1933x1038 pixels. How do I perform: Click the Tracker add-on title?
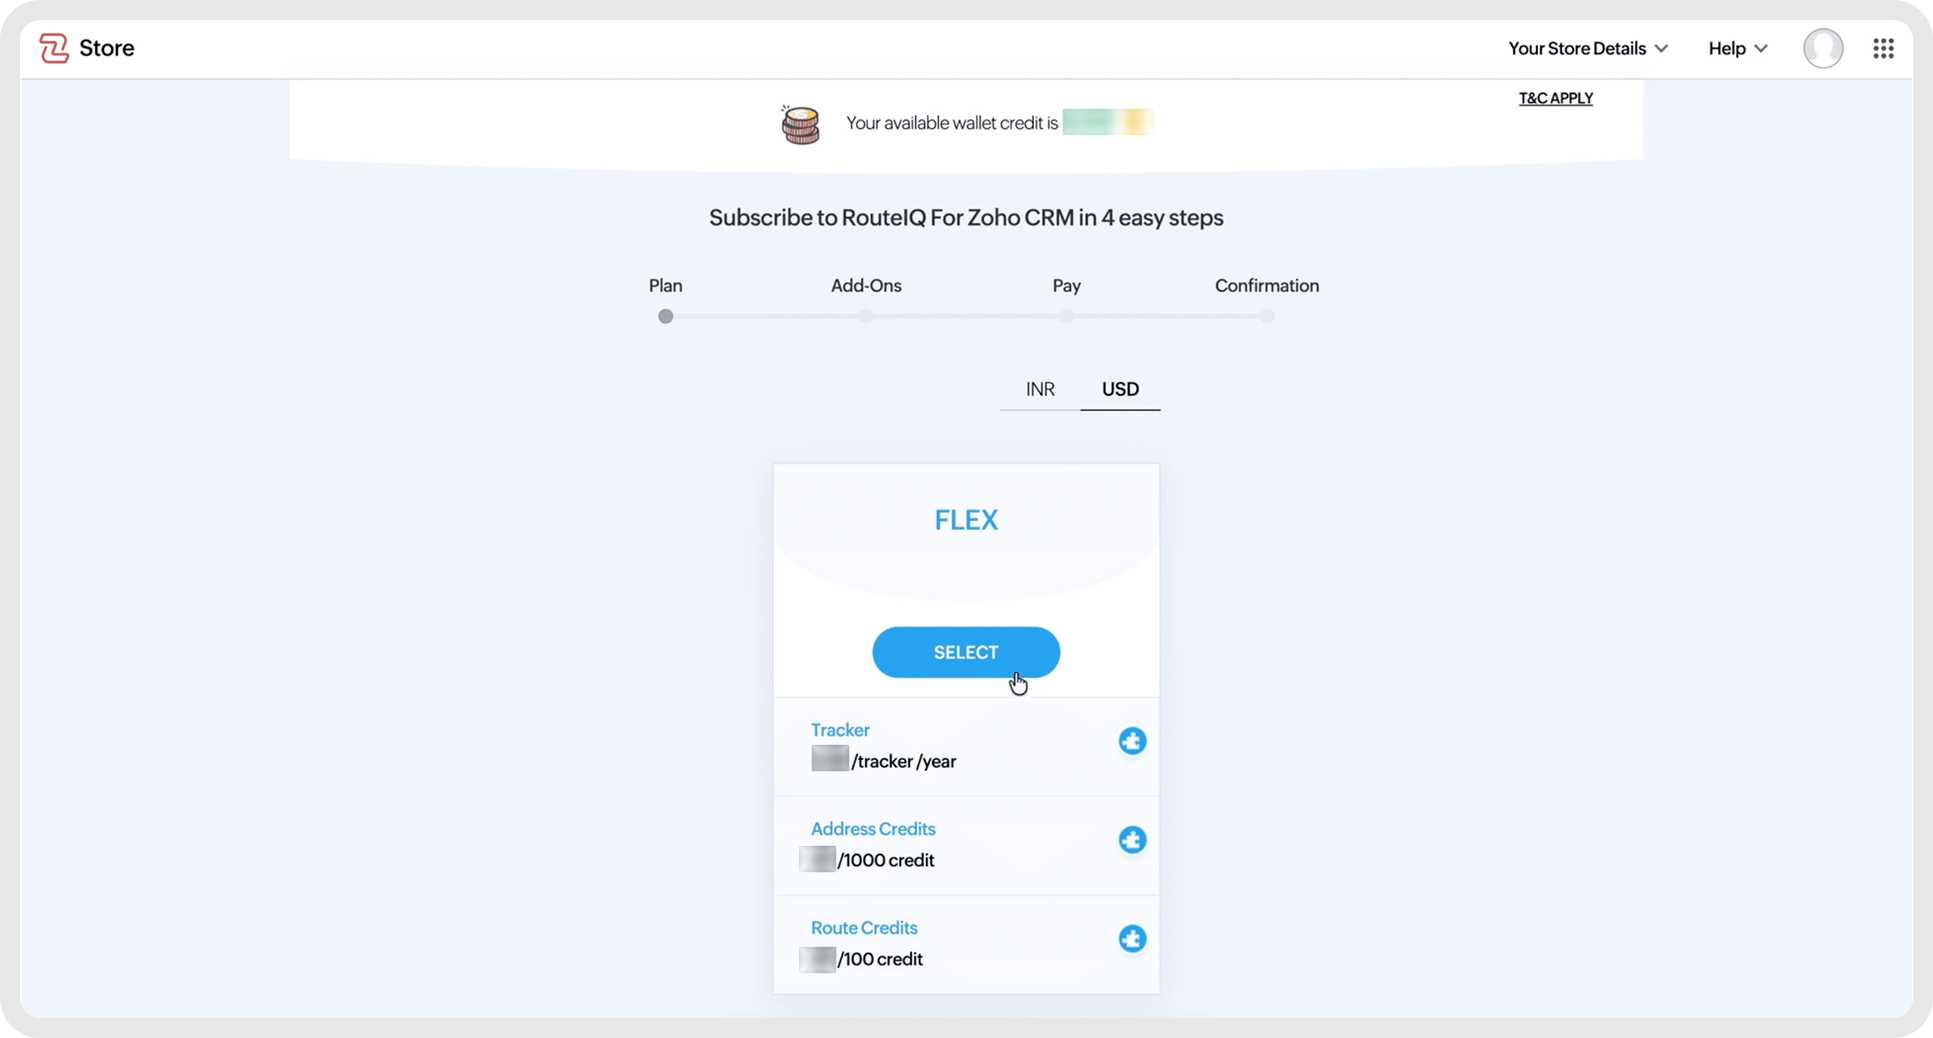[x=840, y=730]
